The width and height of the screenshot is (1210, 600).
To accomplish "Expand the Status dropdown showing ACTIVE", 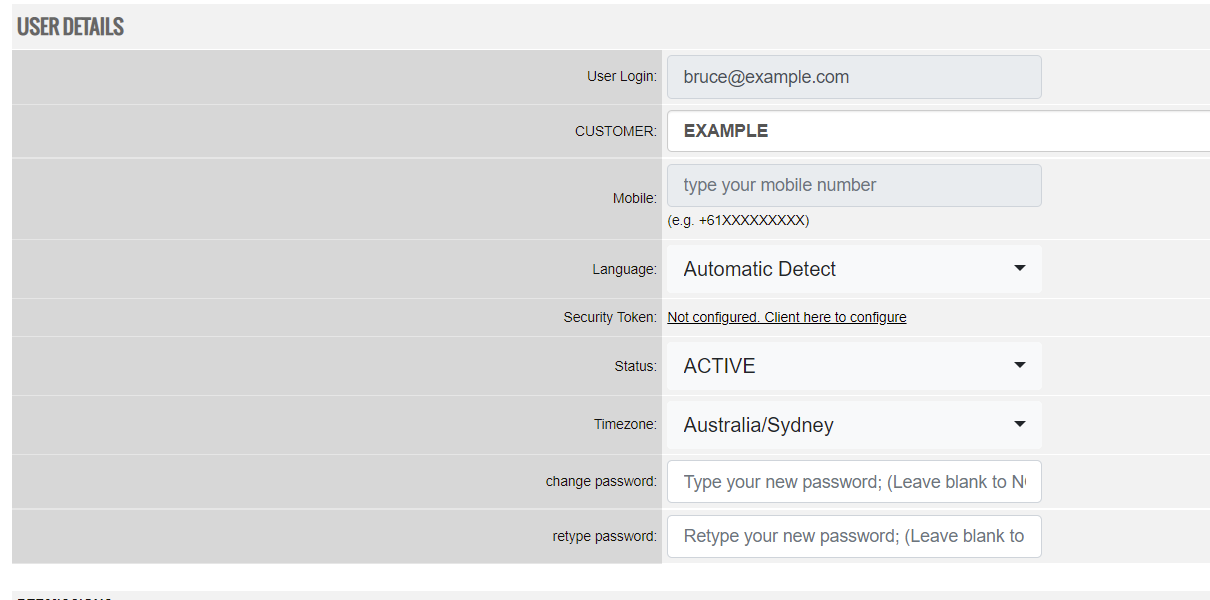I will (854, 366).
